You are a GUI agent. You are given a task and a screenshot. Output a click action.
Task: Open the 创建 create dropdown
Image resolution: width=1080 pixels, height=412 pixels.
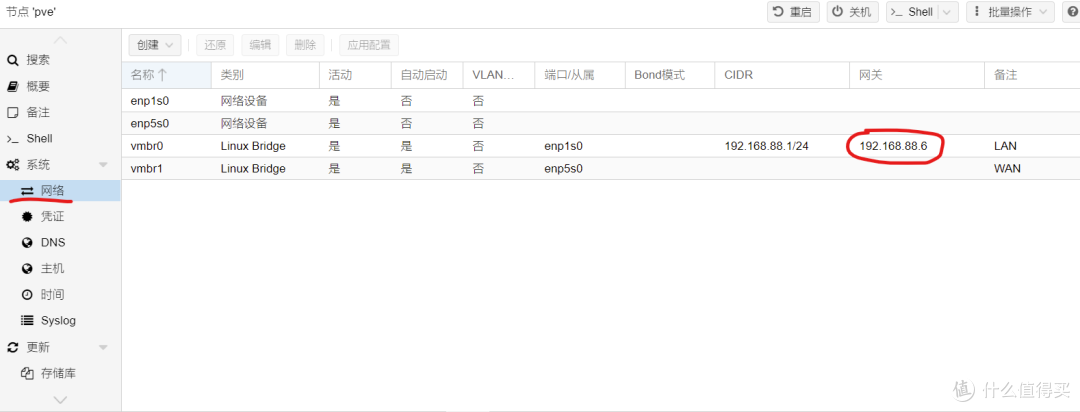coord(155,45)
